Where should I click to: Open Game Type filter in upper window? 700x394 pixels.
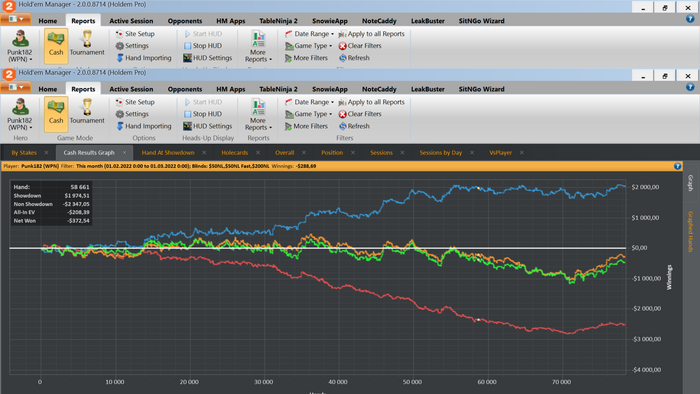(x=308, y=46)
